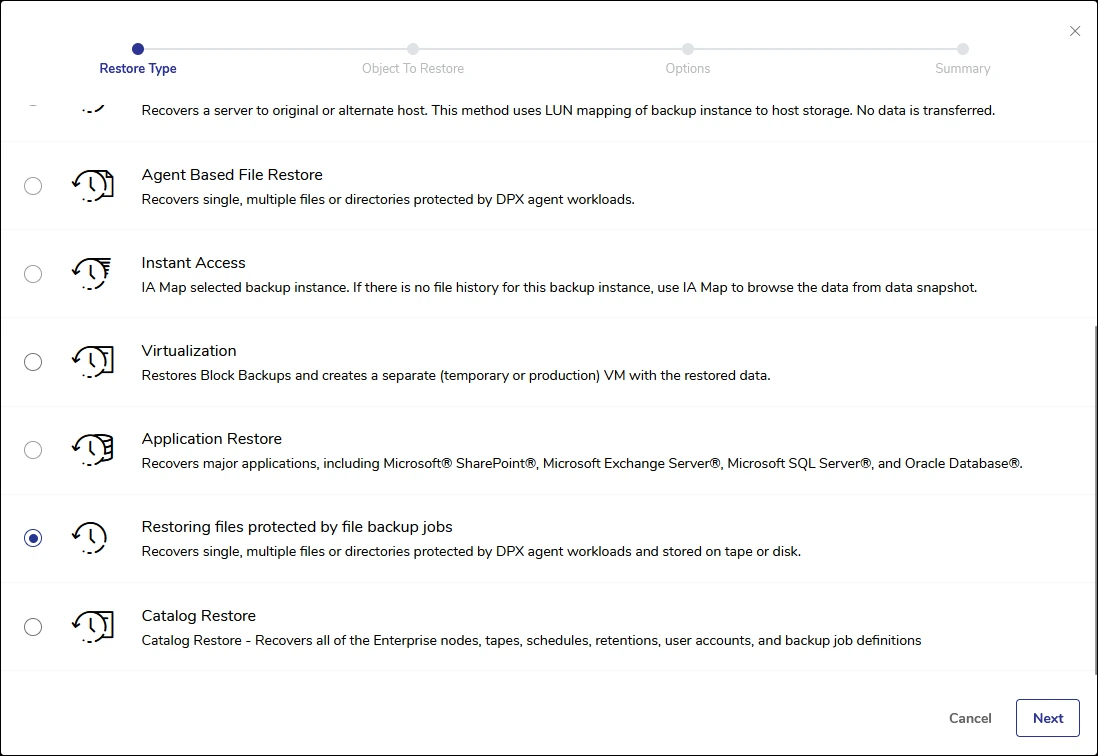Viewport: 1098px width, 756px height.
Task: Cancel the restore wizard
Action: coord(970,718)
